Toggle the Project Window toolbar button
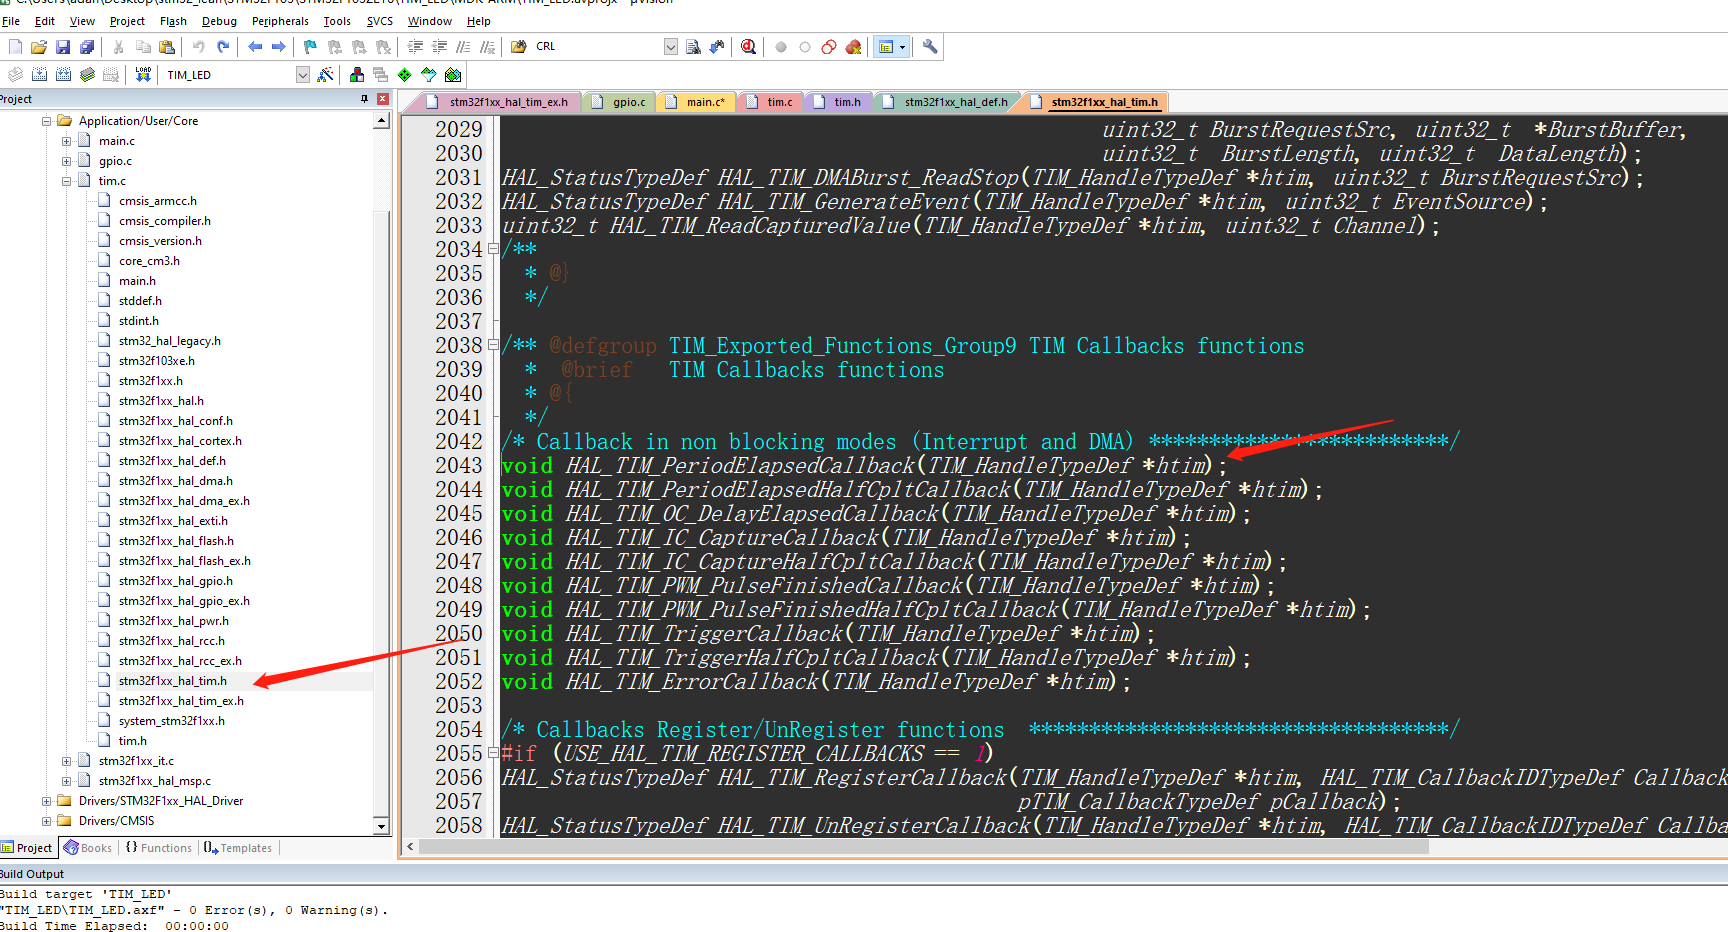 coord(885,47)
